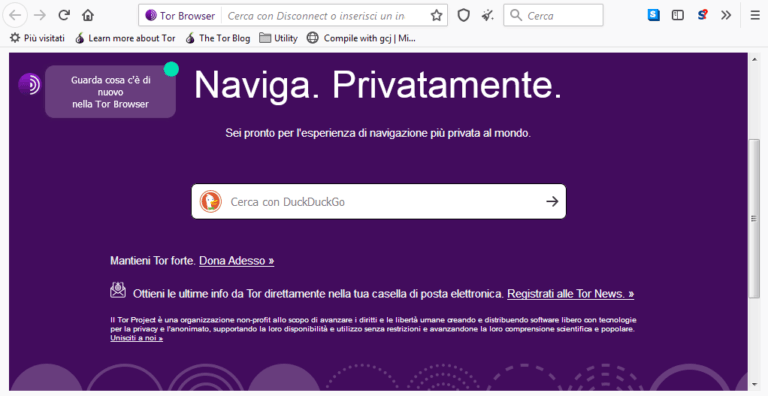Click the magnifier in toolbar search box
The height and width of the screenshot is (396, 768).
(x=516, y=16)
